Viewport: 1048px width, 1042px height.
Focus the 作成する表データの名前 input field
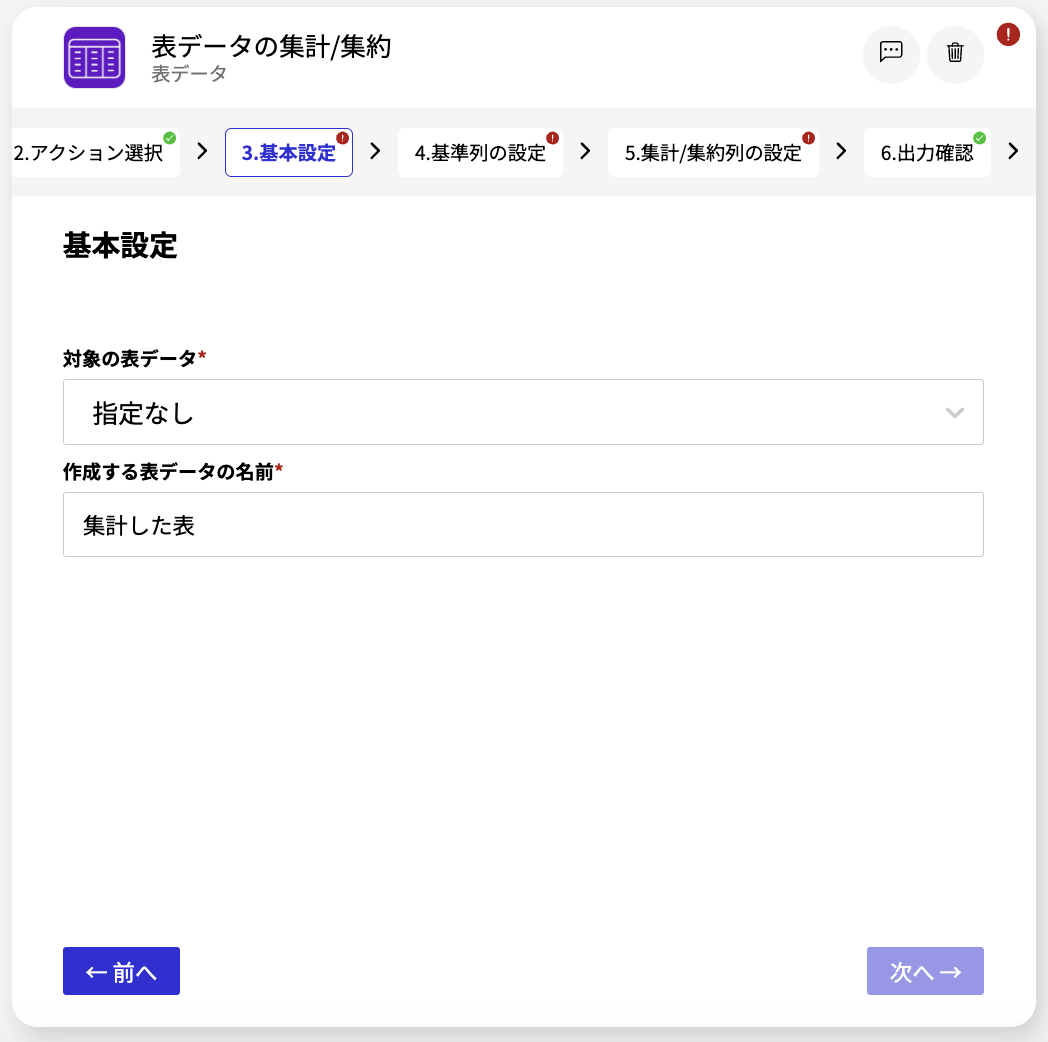[x=523, y=525]
